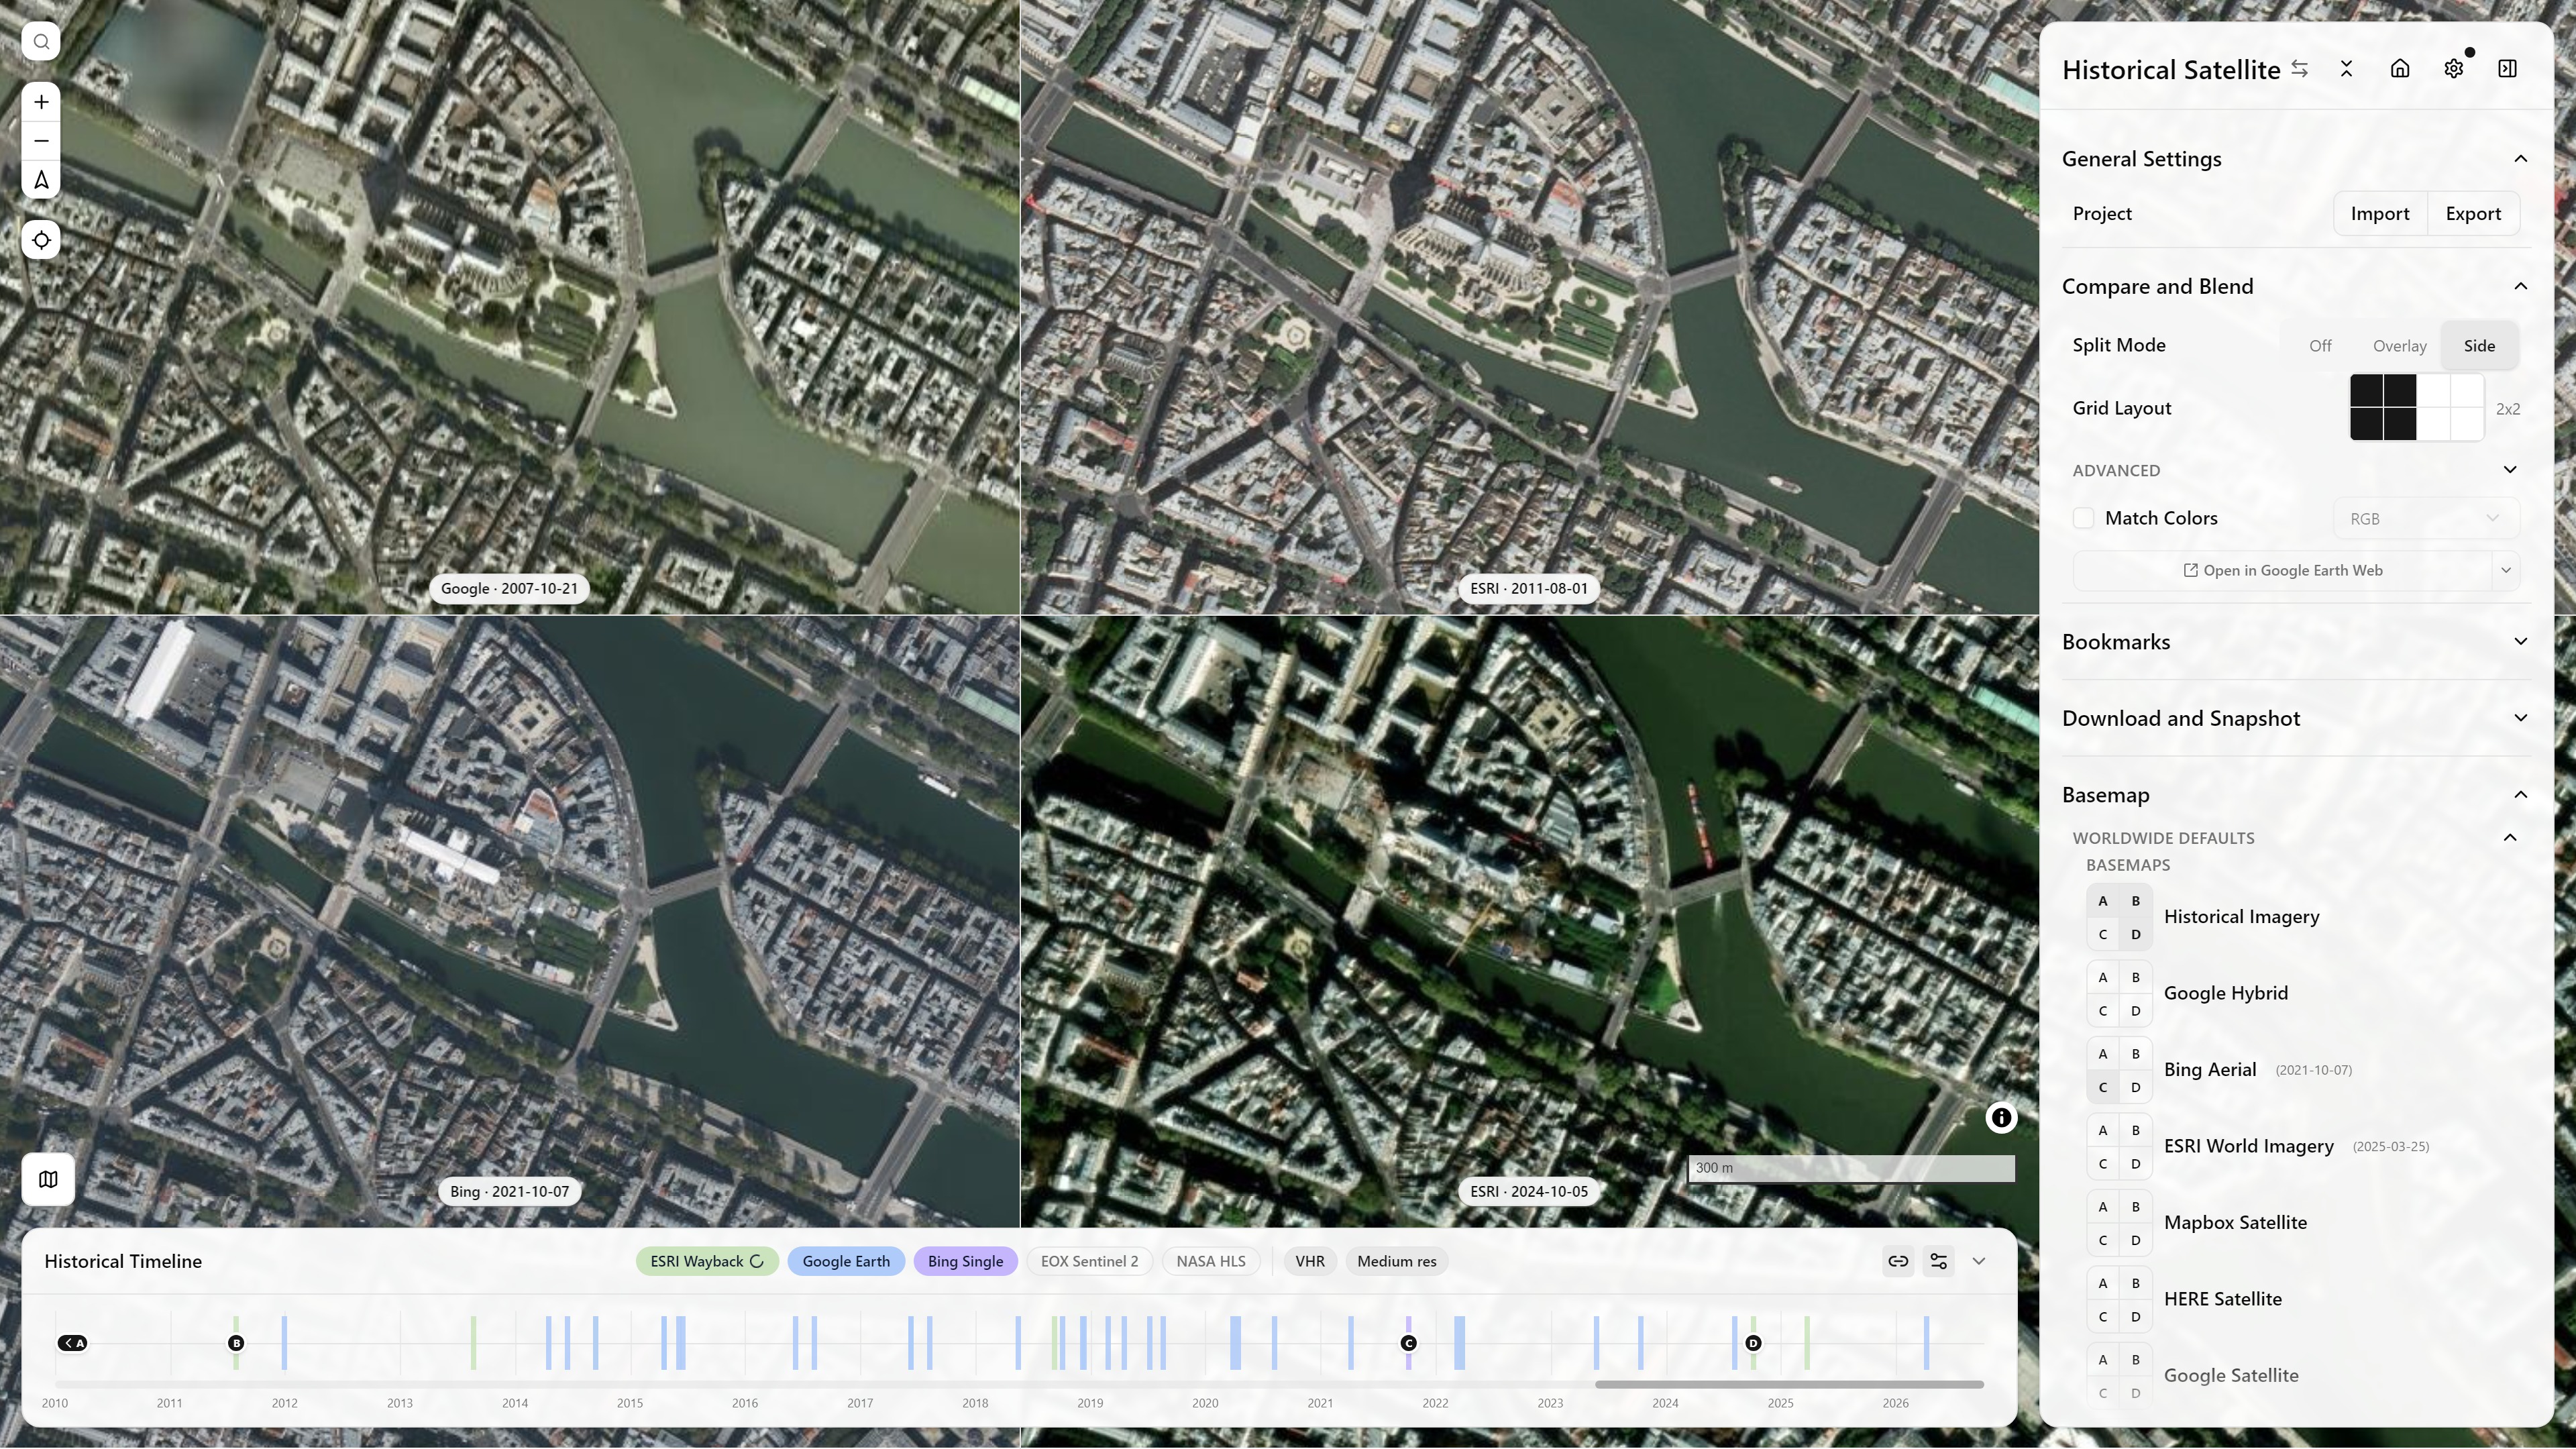Select the Mapbox Satellite basemap label
The image size is (2576, 1449).
tap(2235, 1223)
